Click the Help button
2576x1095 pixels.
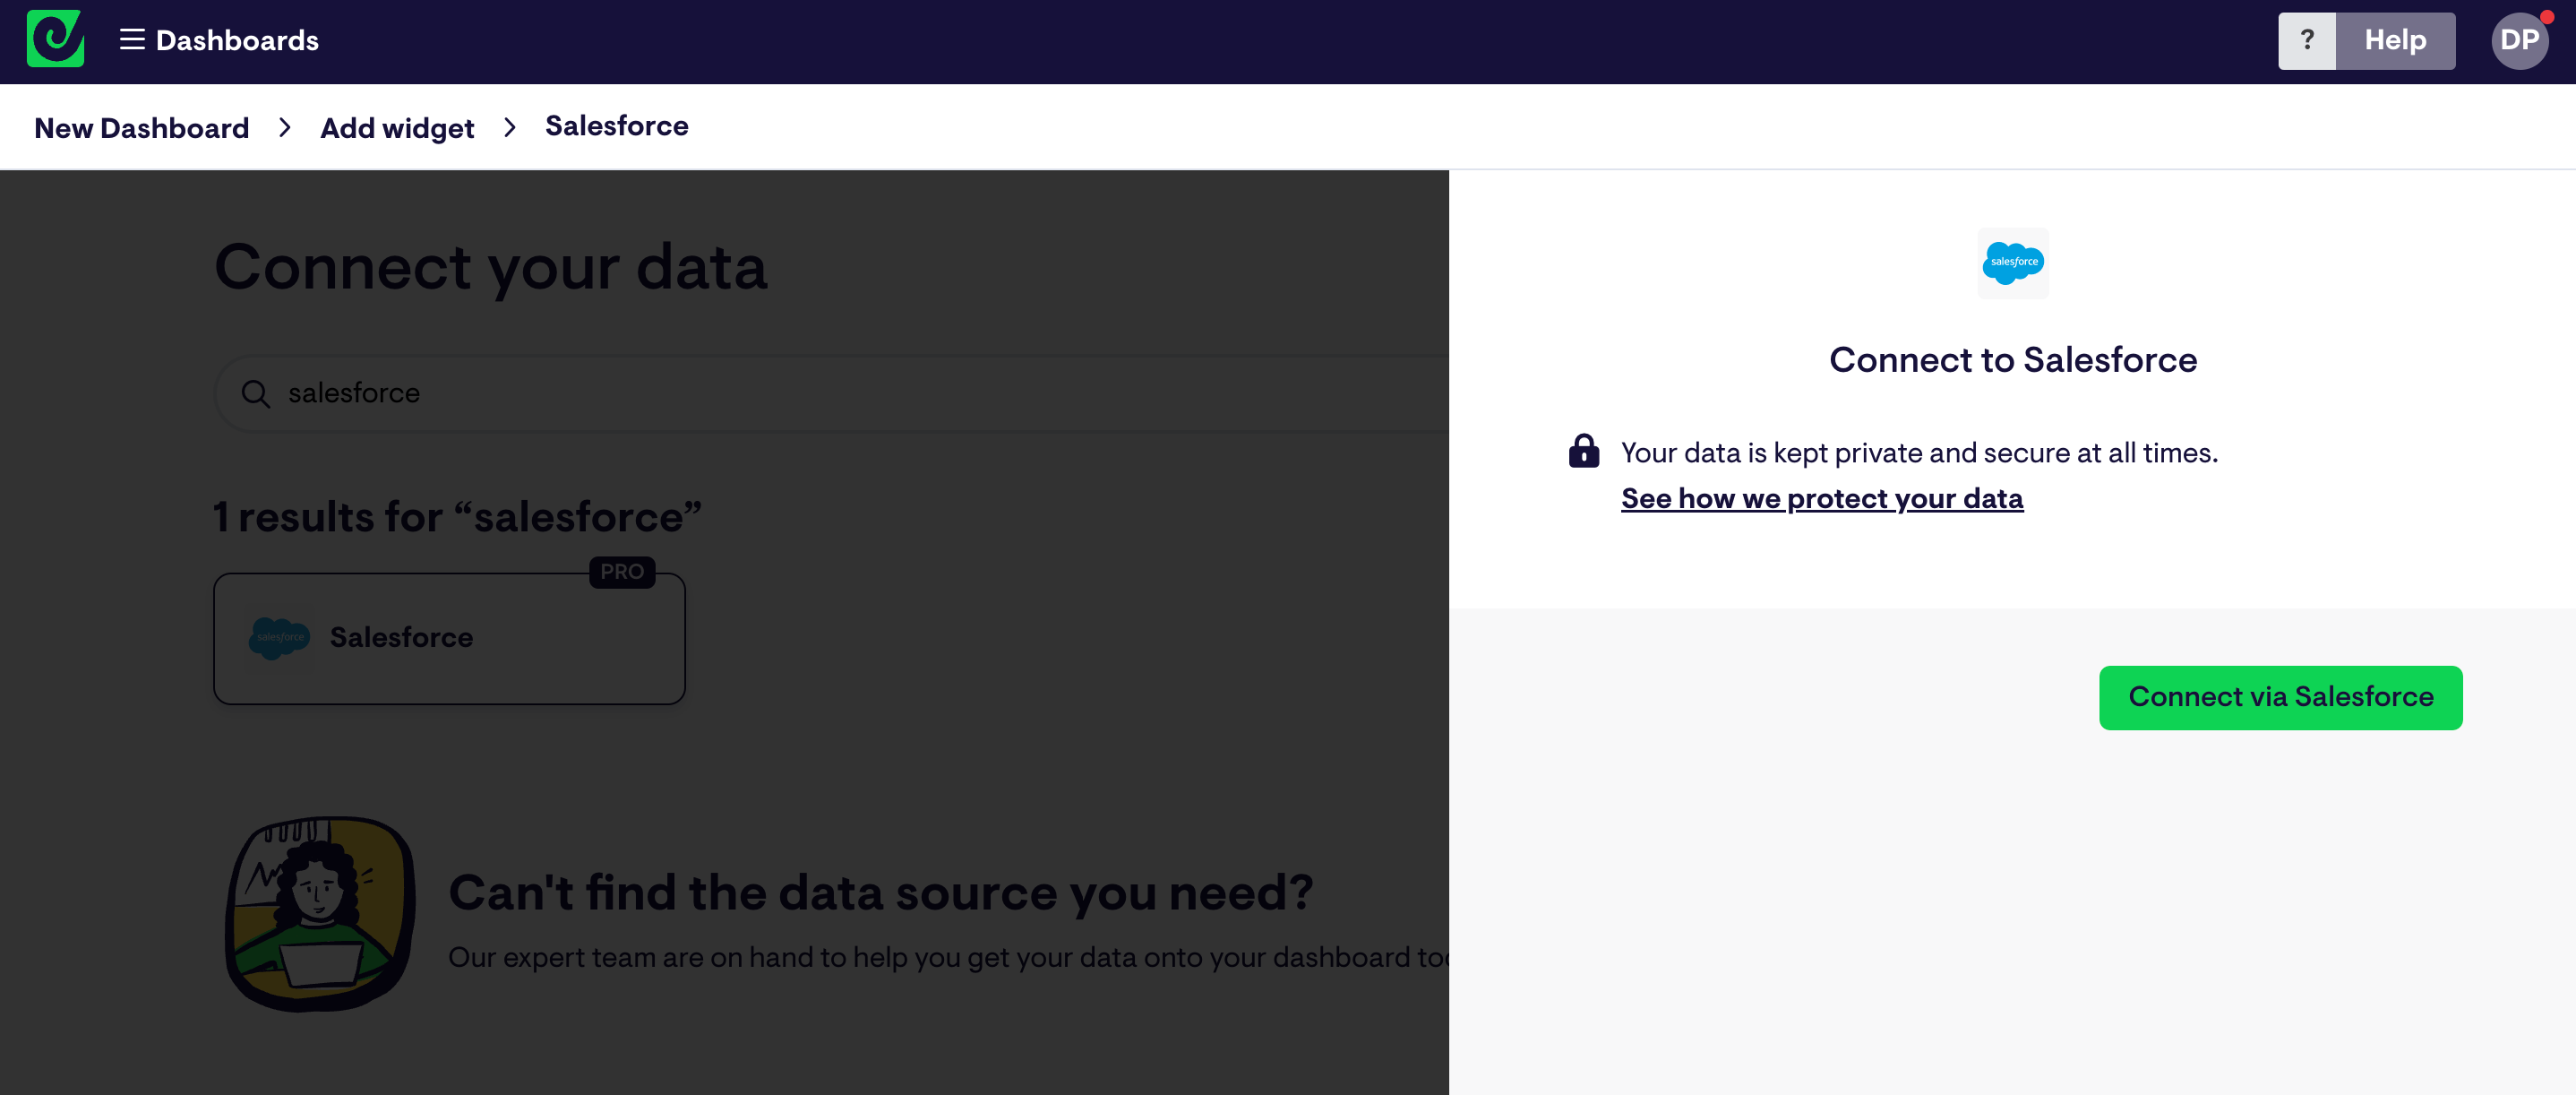2395,40
